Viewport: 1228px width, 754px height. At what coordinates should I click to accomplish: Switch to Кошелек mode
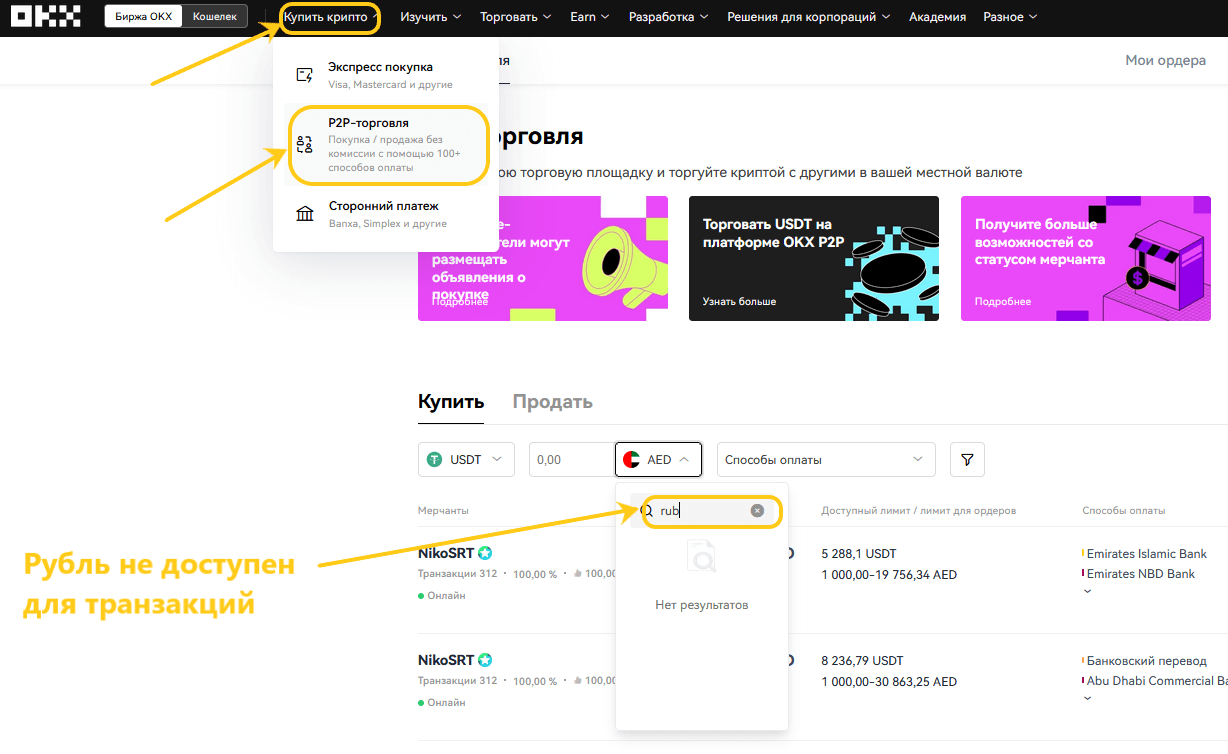(x=215, y=17)
